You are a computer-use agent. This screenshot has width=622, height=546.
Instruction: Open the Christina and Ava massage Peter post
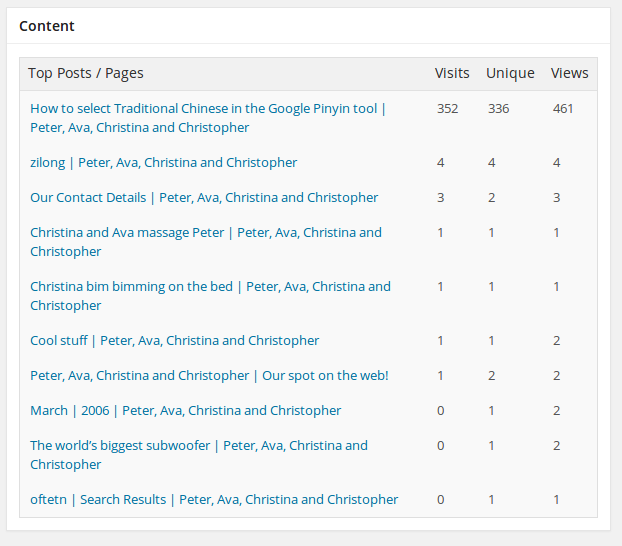click(x=206, y=242)
